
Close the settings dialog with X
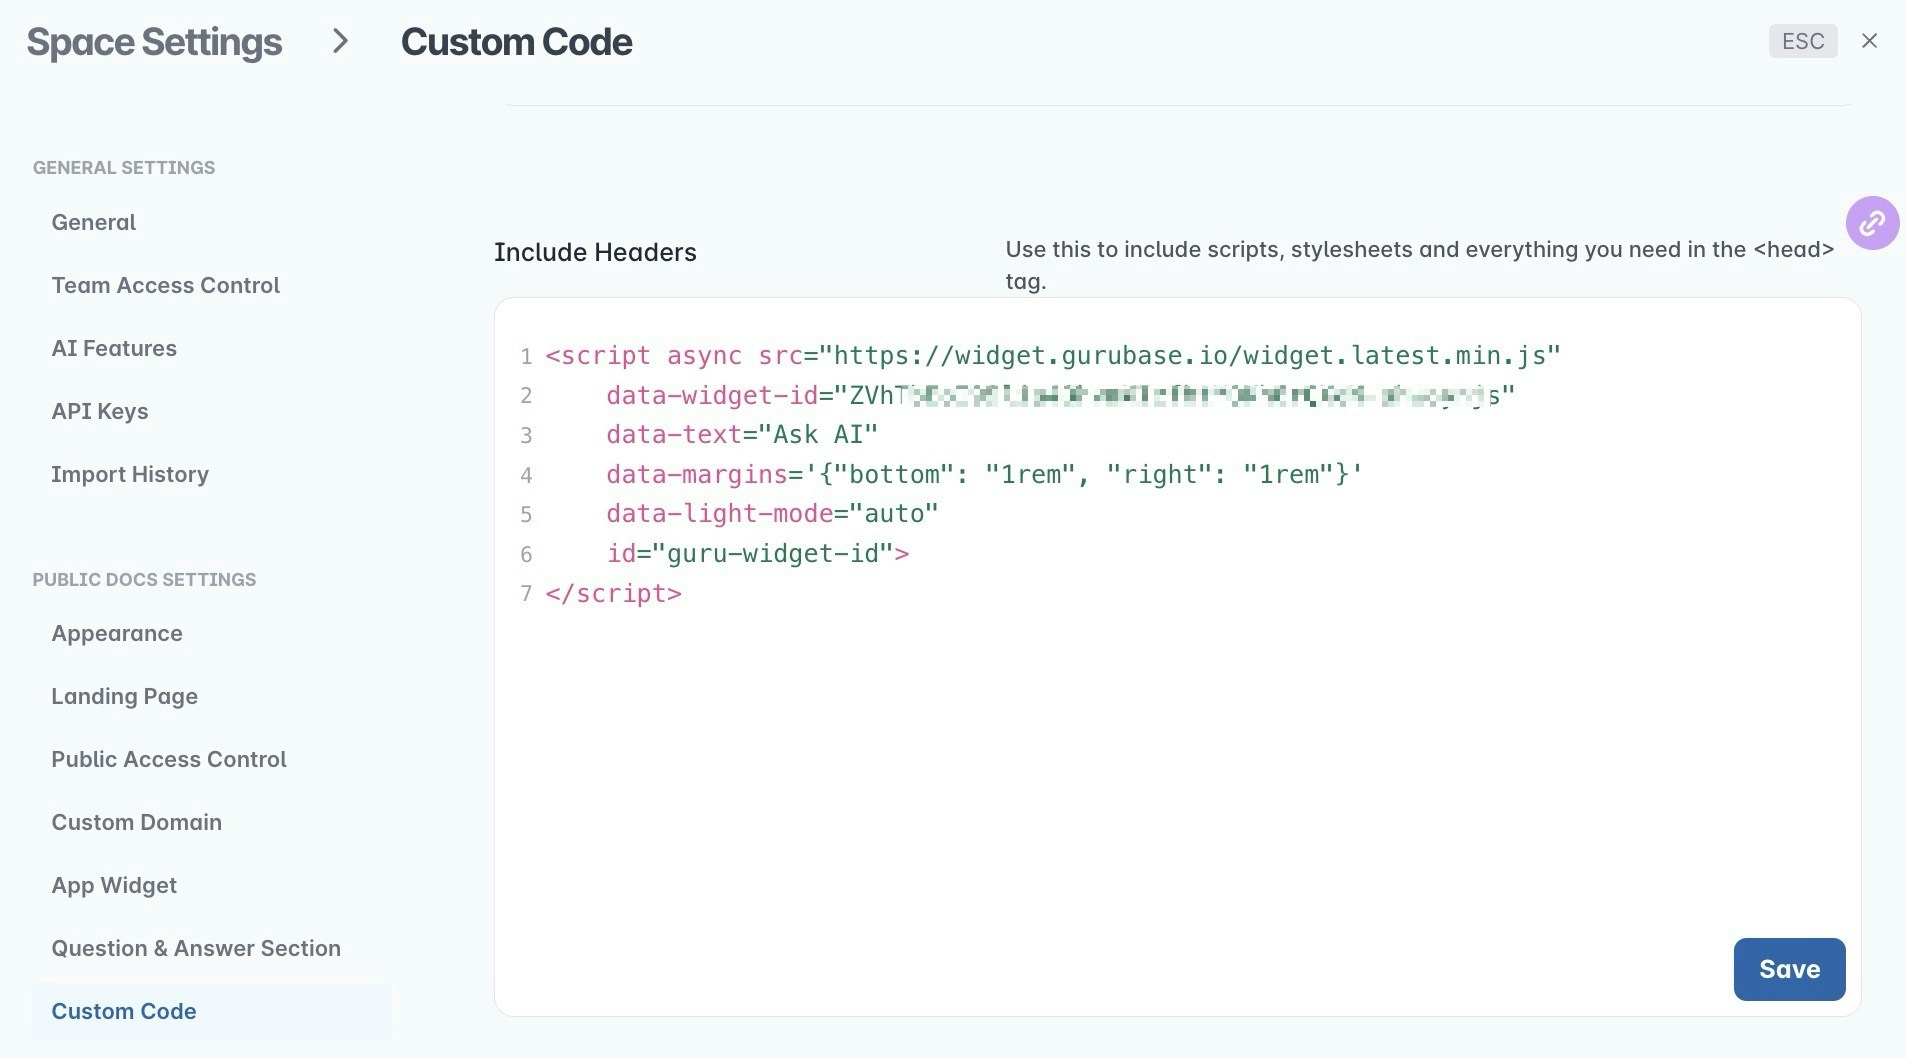[1869, 41]
